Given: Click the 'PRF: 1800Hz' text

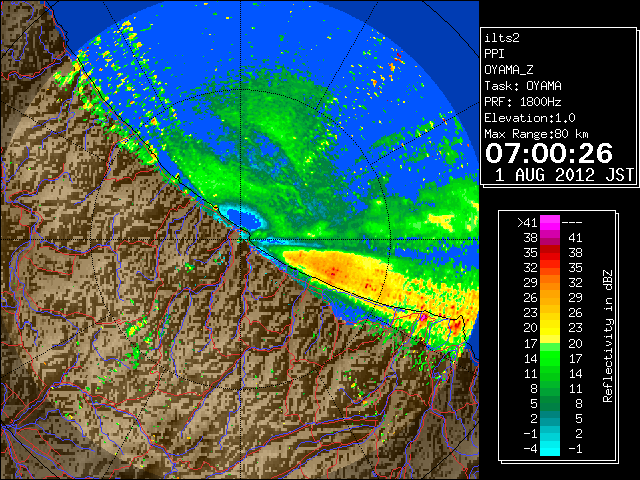Looking at the screenshot, I should pos(523,102).
